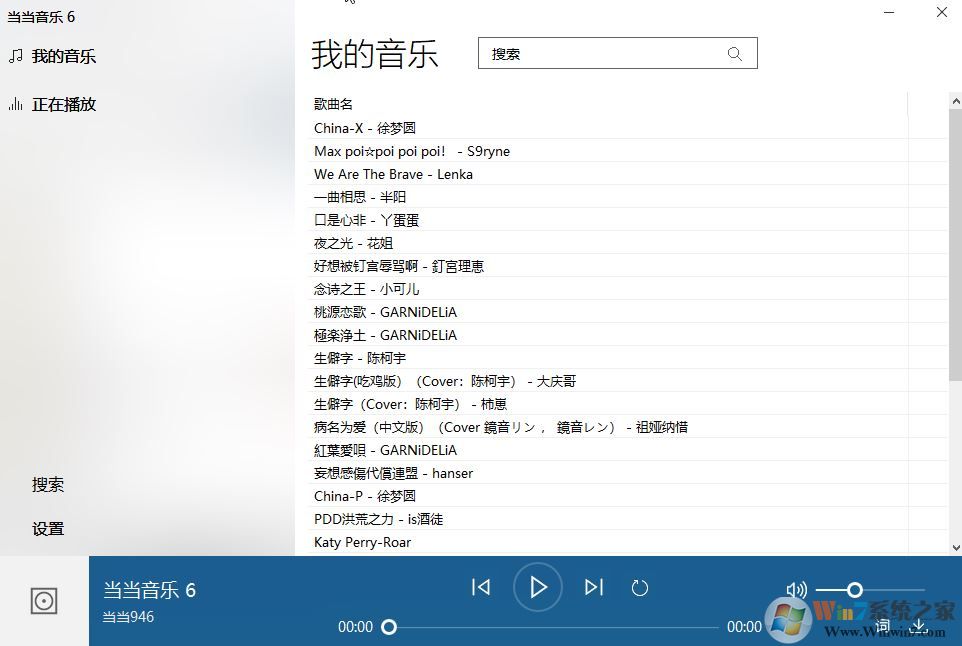Open 设置 from the sidebar
The image size is (962, 646).
48,528
